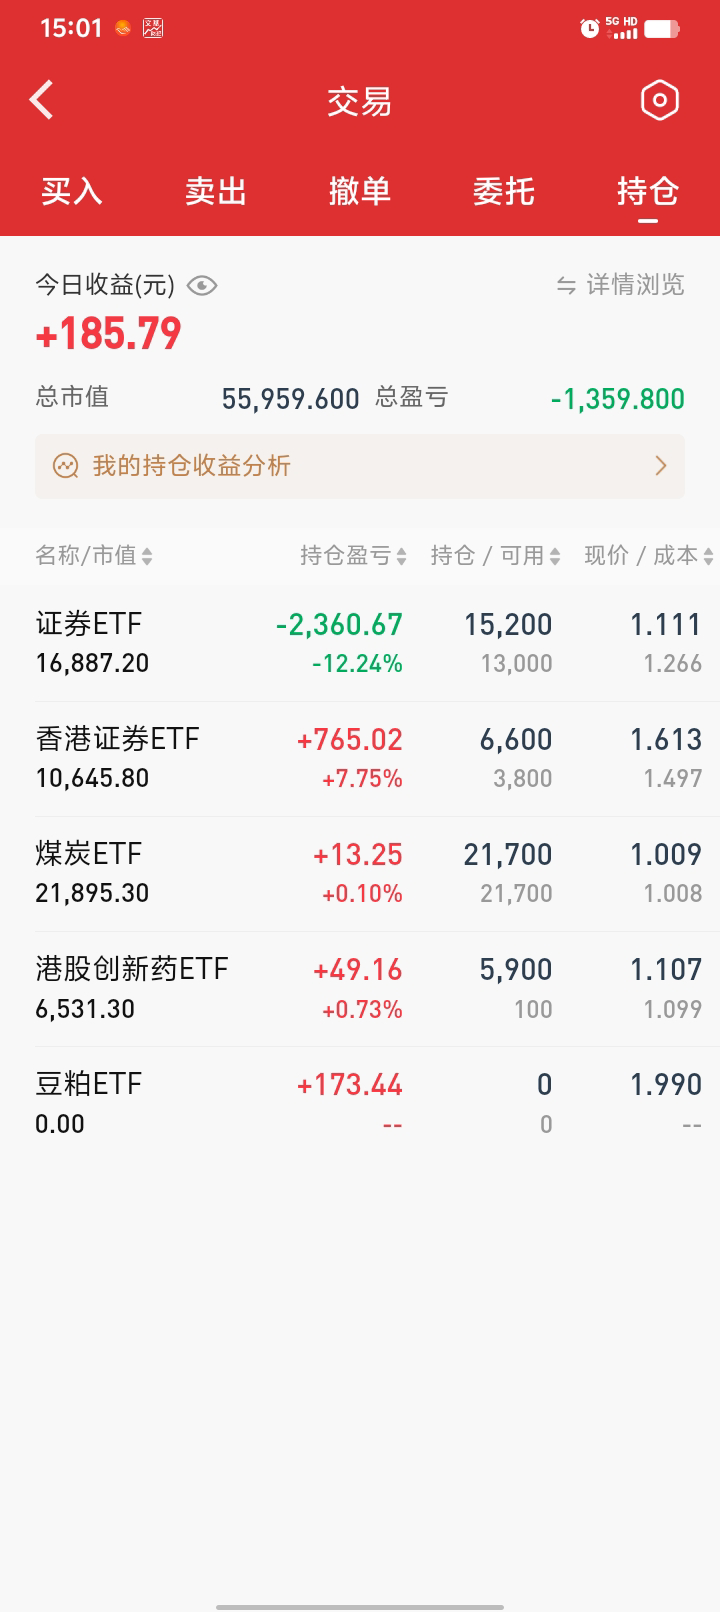720x1612 pixels.
Task: Tap the swap arrows detail-view icon
Action: click(x=566, y=286)
